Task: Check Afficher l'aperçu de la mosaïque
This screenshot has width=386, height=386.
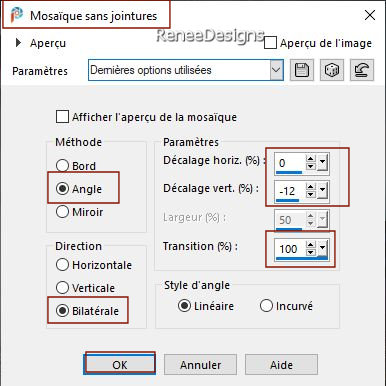Action: (x=62, y=117)
